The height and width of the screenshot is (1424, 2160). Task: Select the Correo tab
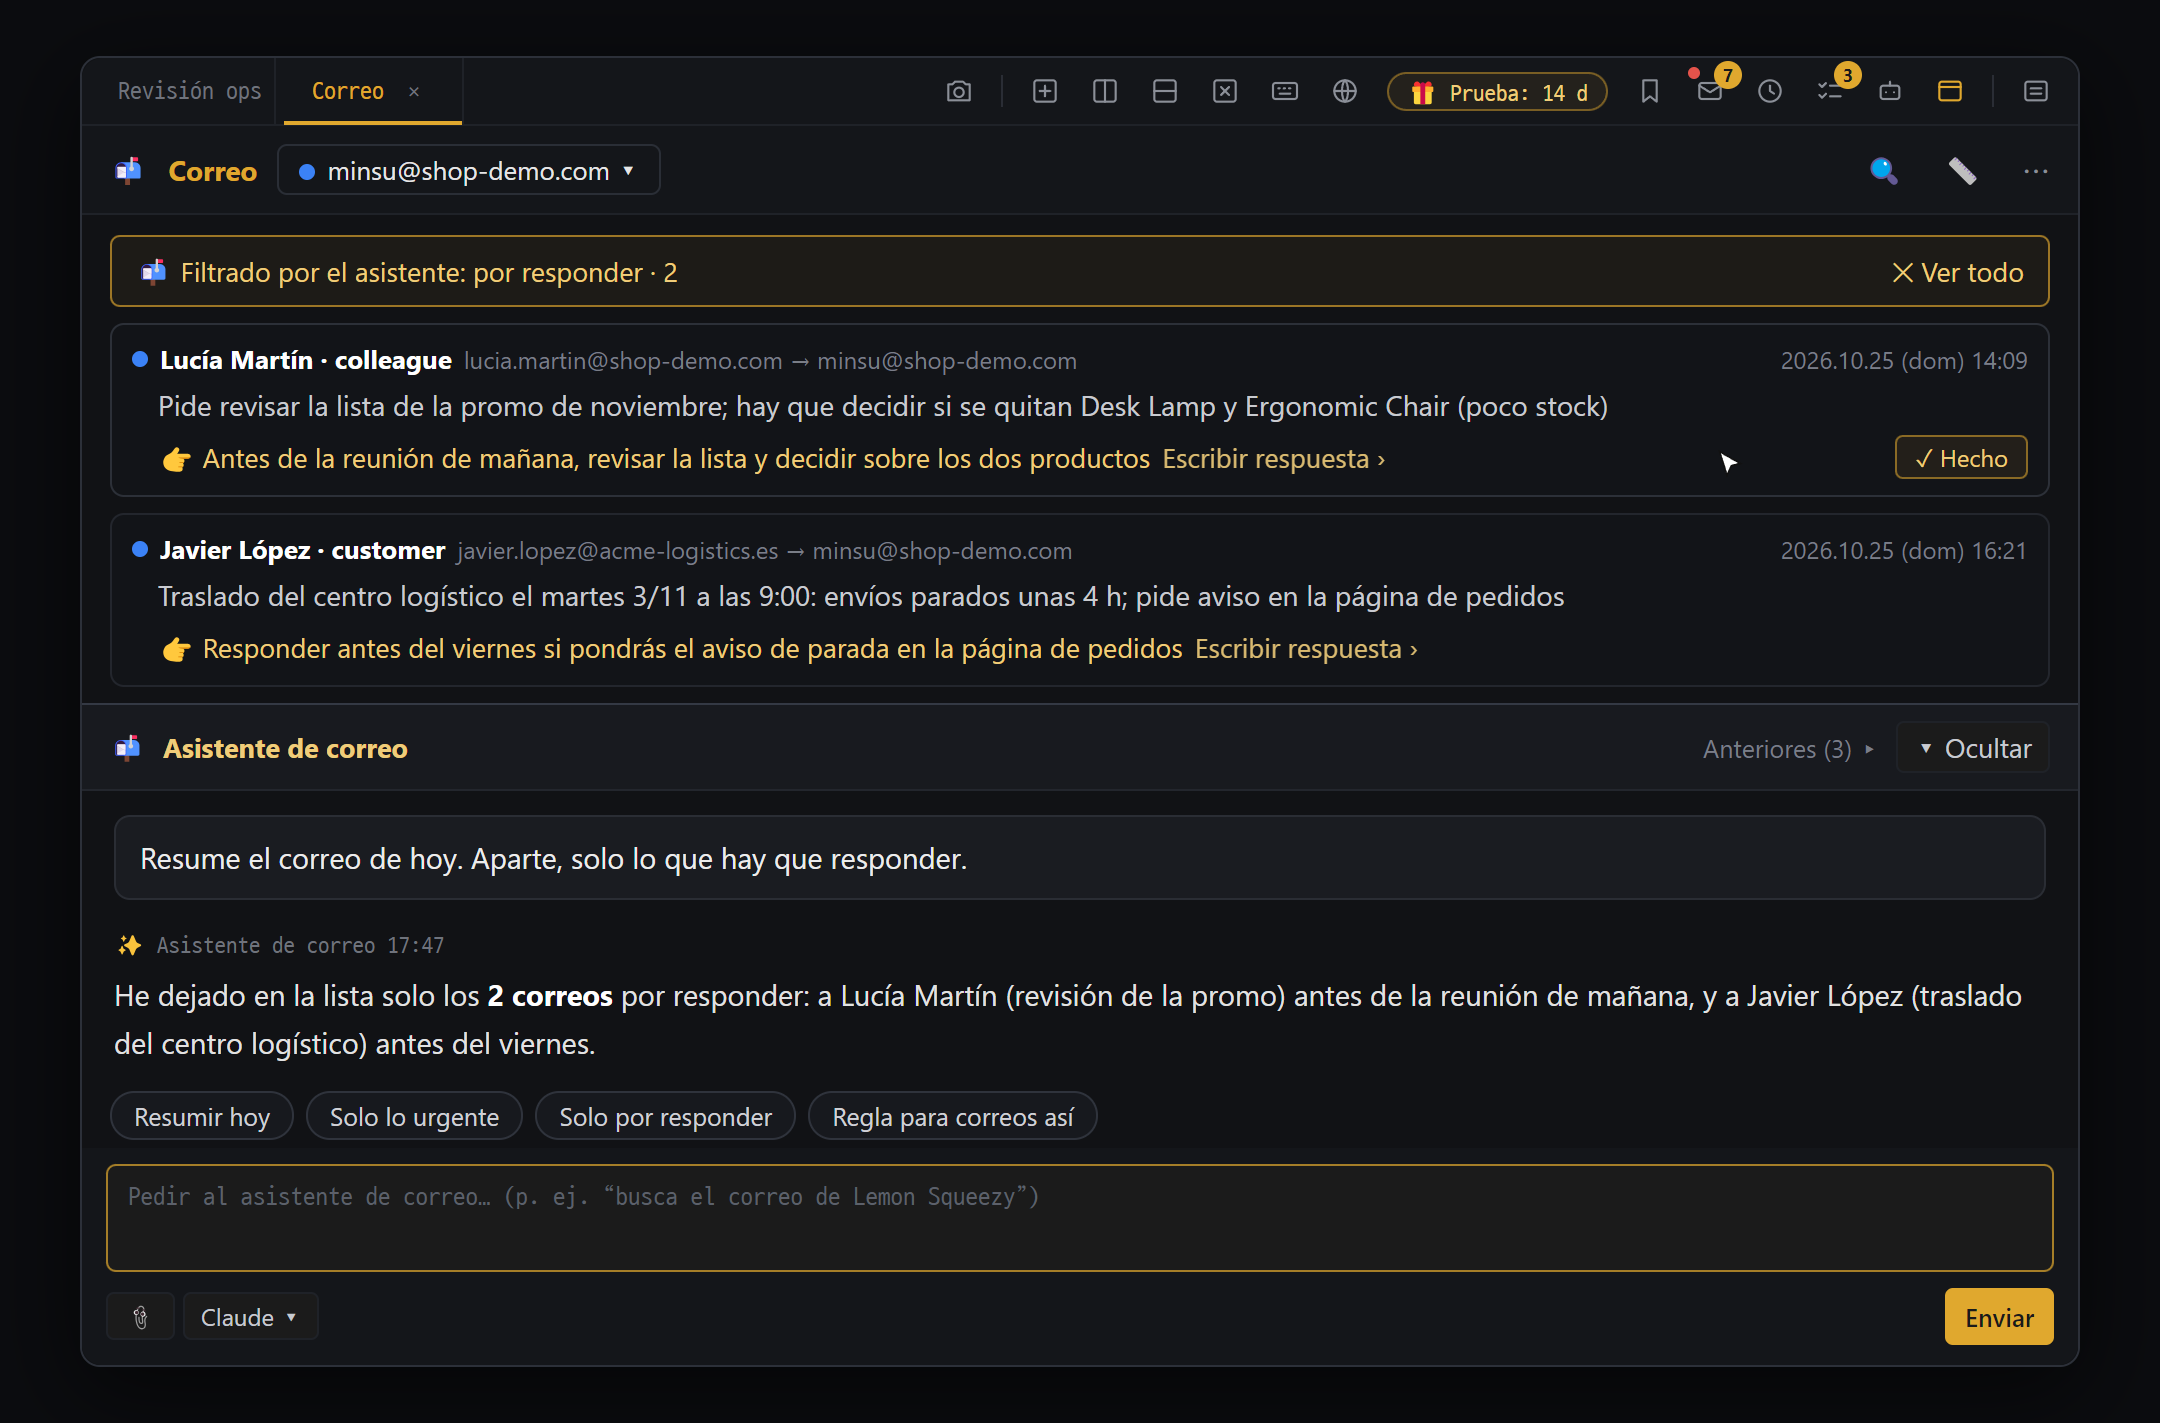coord(347,91)
